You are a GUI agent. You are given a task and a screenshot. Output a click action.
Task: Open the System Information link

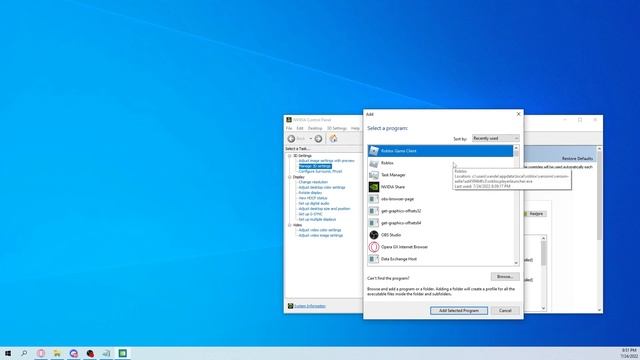coord(310,306)
